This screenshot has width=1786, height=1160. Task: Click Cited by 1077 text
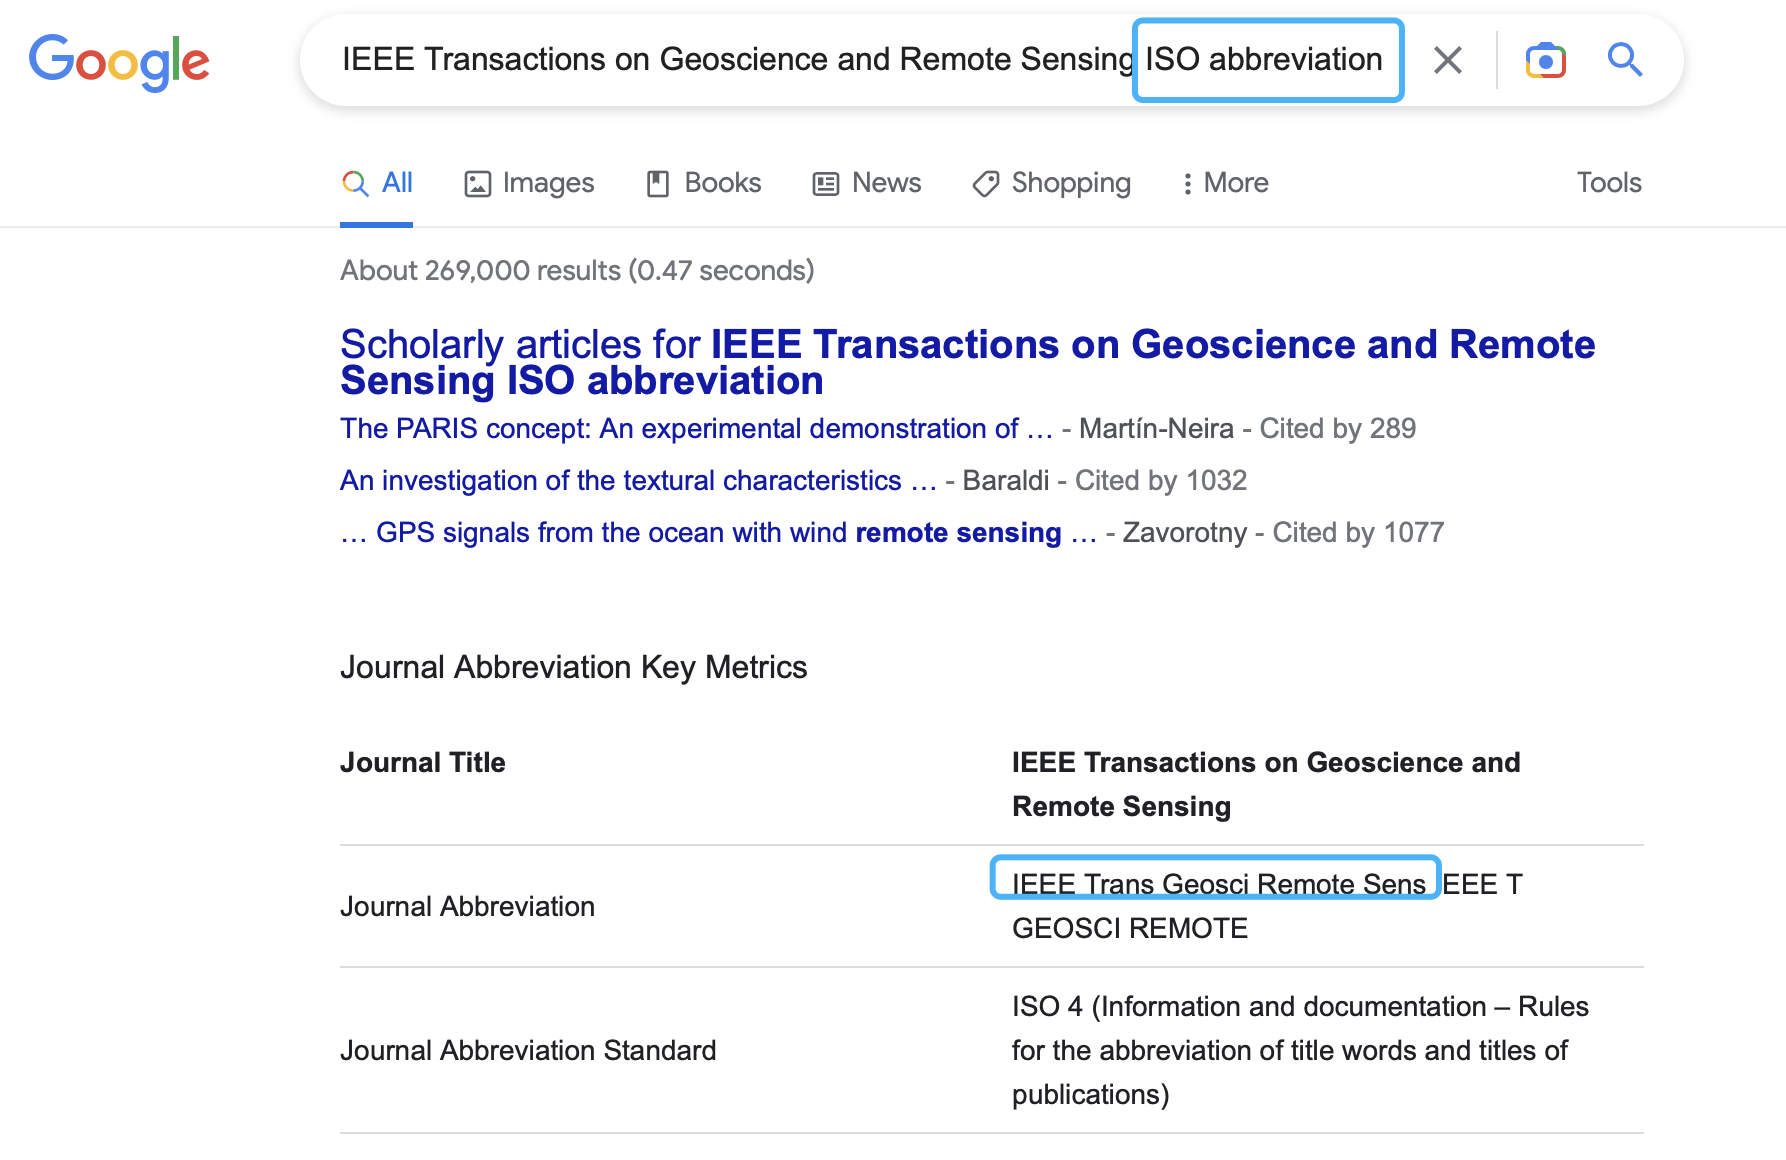(1358, 532)
